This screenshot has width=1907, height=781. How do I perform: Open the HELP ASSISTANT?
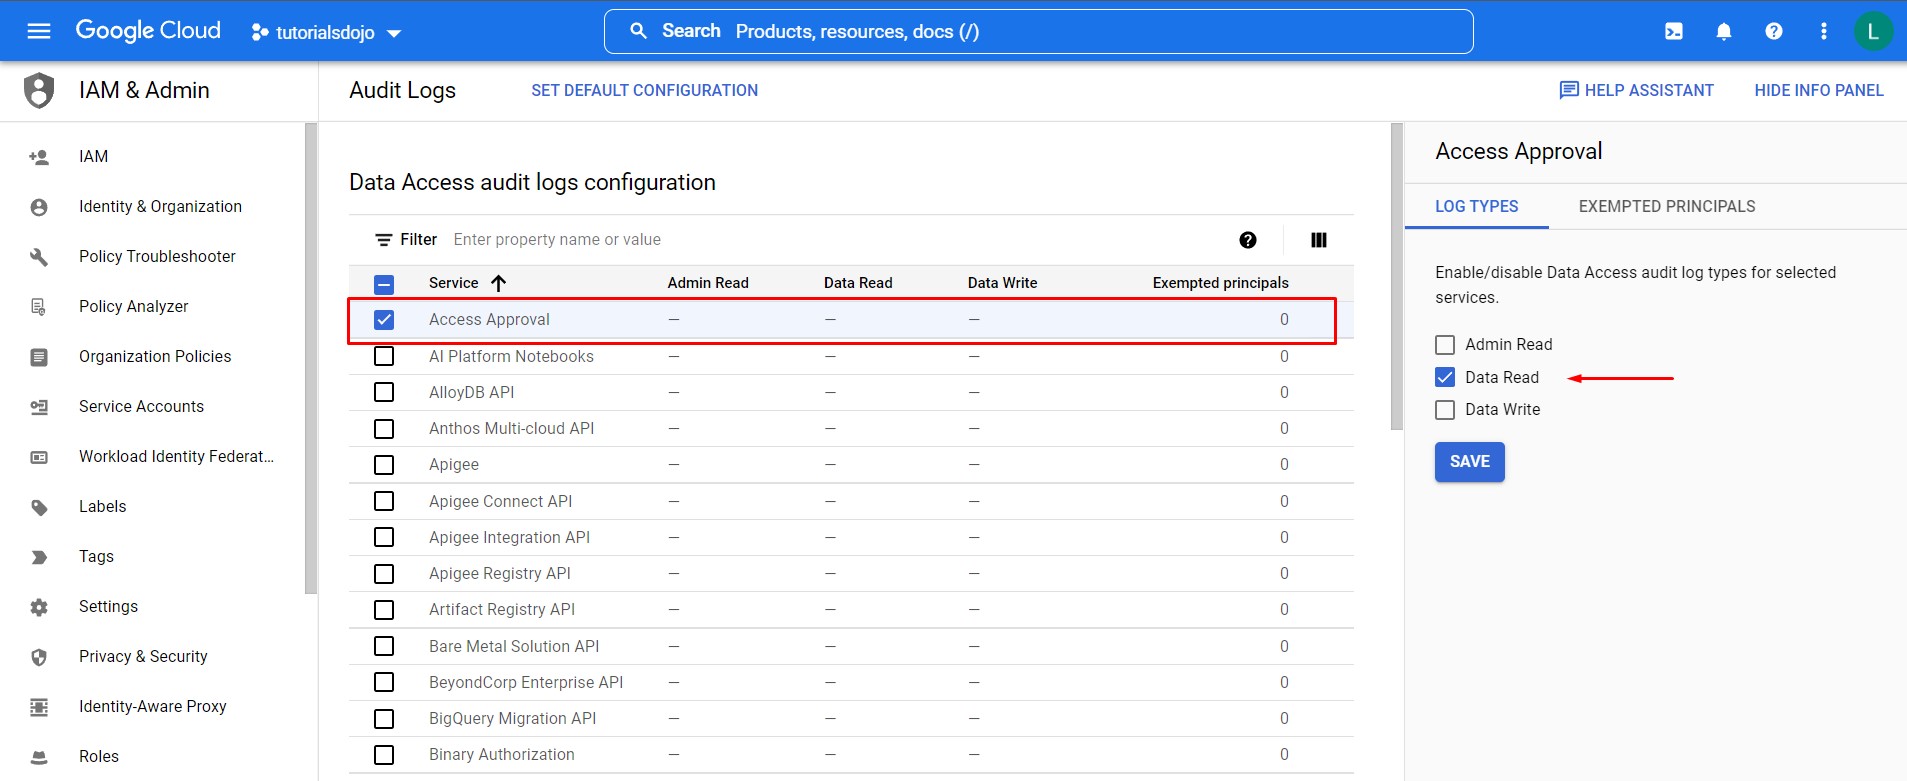coord(1636,90)
